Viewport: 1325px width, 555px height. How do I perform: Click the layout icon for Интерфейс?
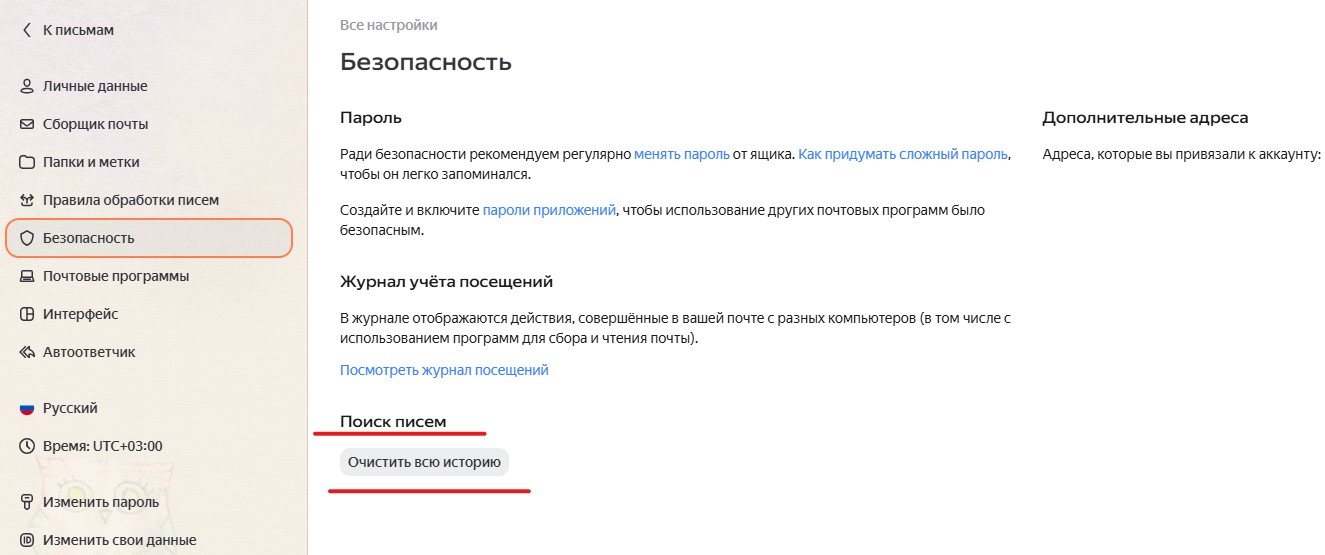(27, 314)
